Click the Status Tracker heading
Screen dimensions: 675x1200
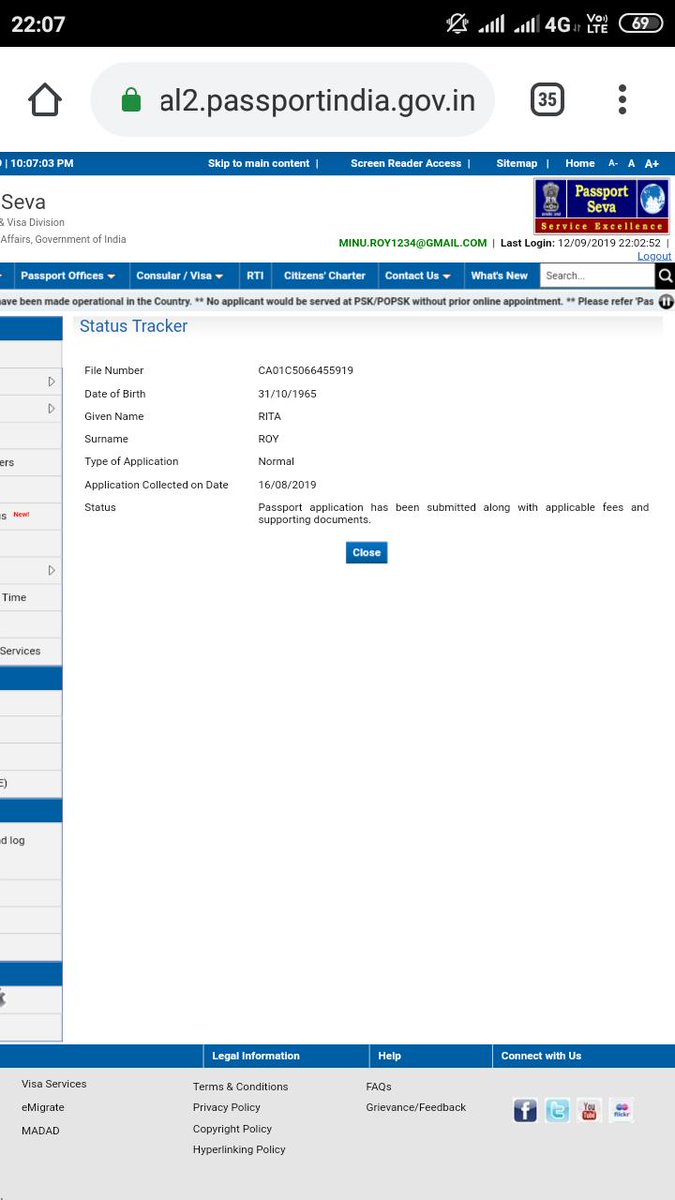click(133, 326)
